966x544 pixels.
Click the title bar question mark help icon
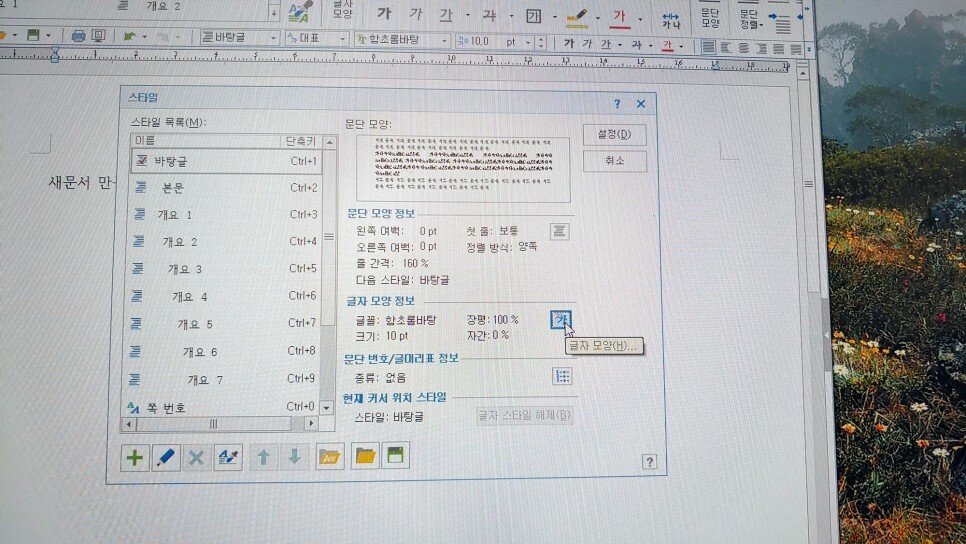pos(617,104)
